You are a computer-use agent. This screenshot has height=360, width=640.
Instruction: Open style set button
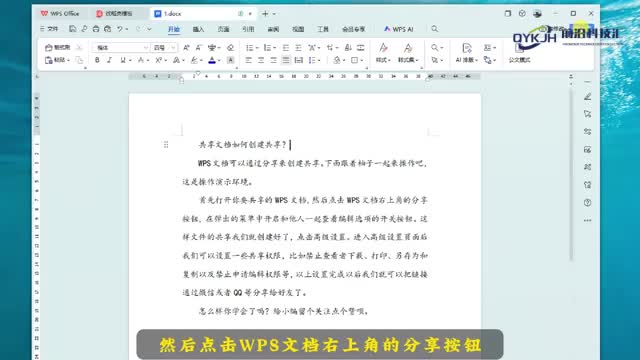pos(407,54)
